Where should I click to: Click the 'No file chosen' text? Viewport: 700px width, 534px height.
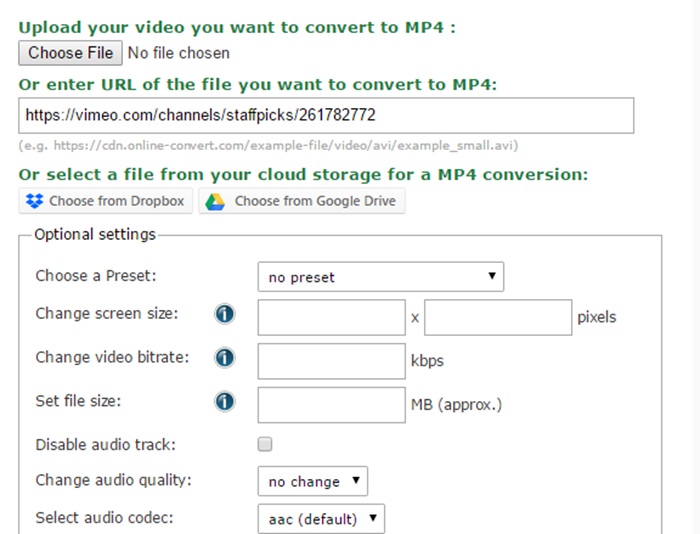[179, 53]
